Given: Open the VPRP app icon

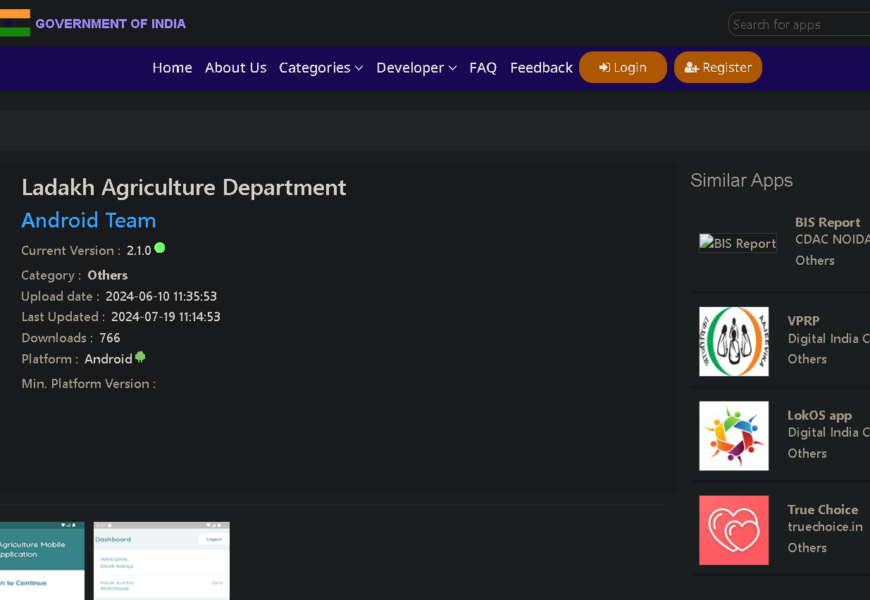Looking at the screenshot, I should 733,341.
